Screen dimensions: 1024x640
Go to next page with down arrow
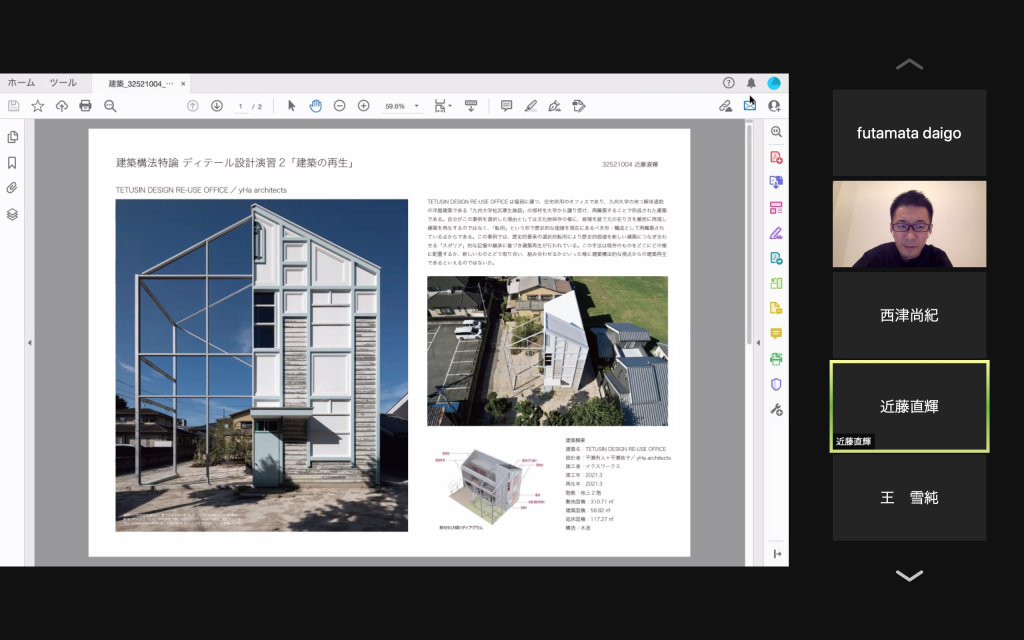point(216,106)
